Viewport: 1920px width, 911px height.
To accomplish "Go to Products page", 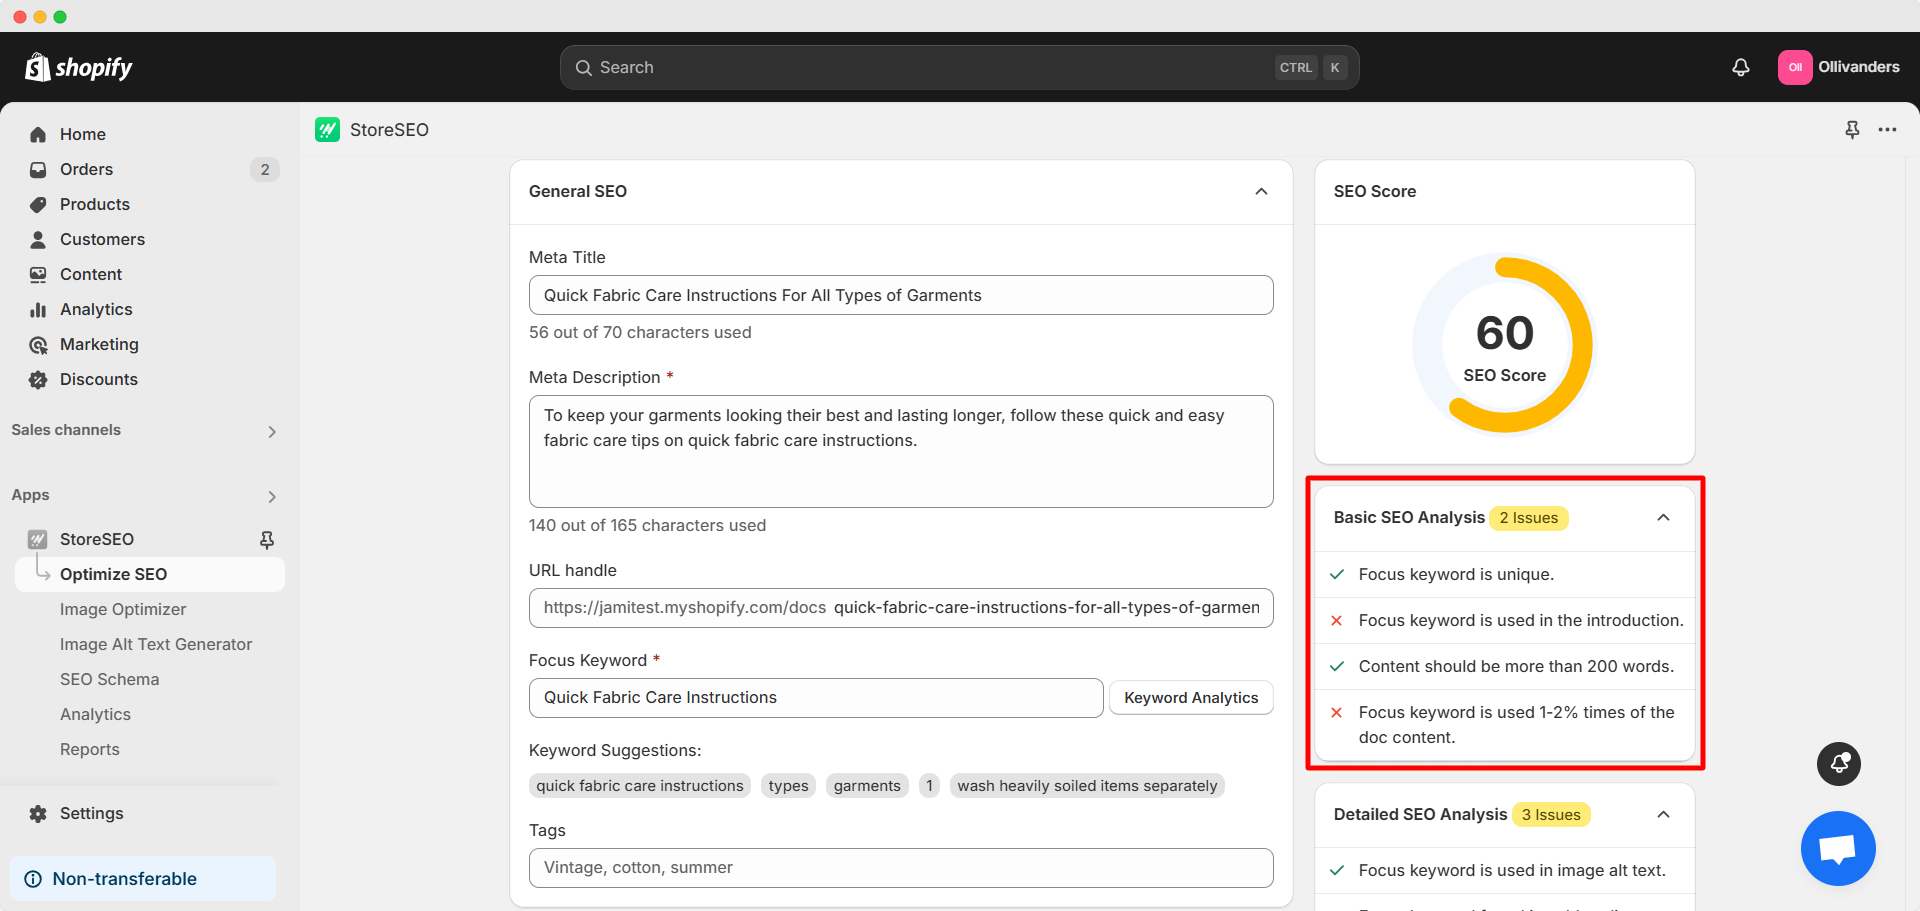I will (150, 204).
